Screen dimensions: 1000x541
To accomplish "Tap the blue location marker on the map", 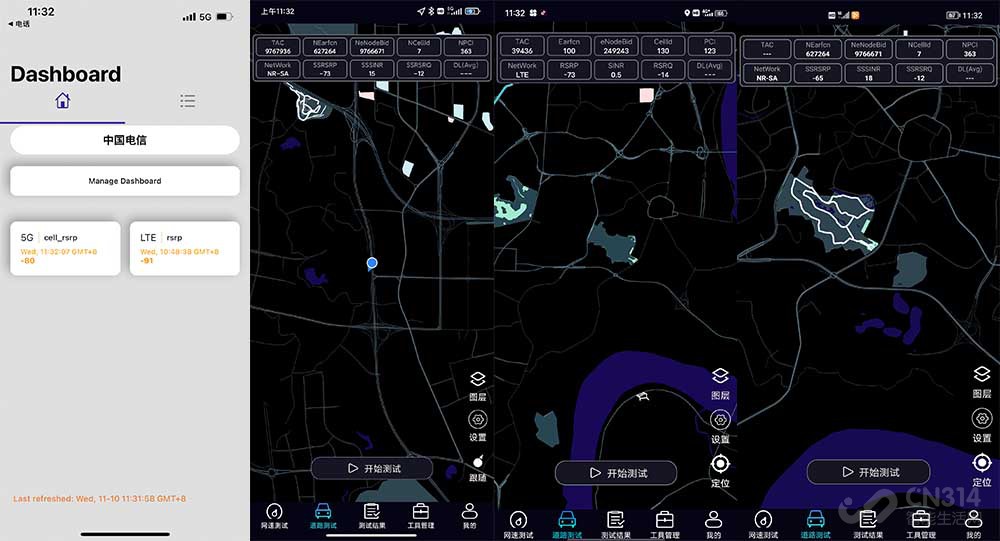I will 372,263.
